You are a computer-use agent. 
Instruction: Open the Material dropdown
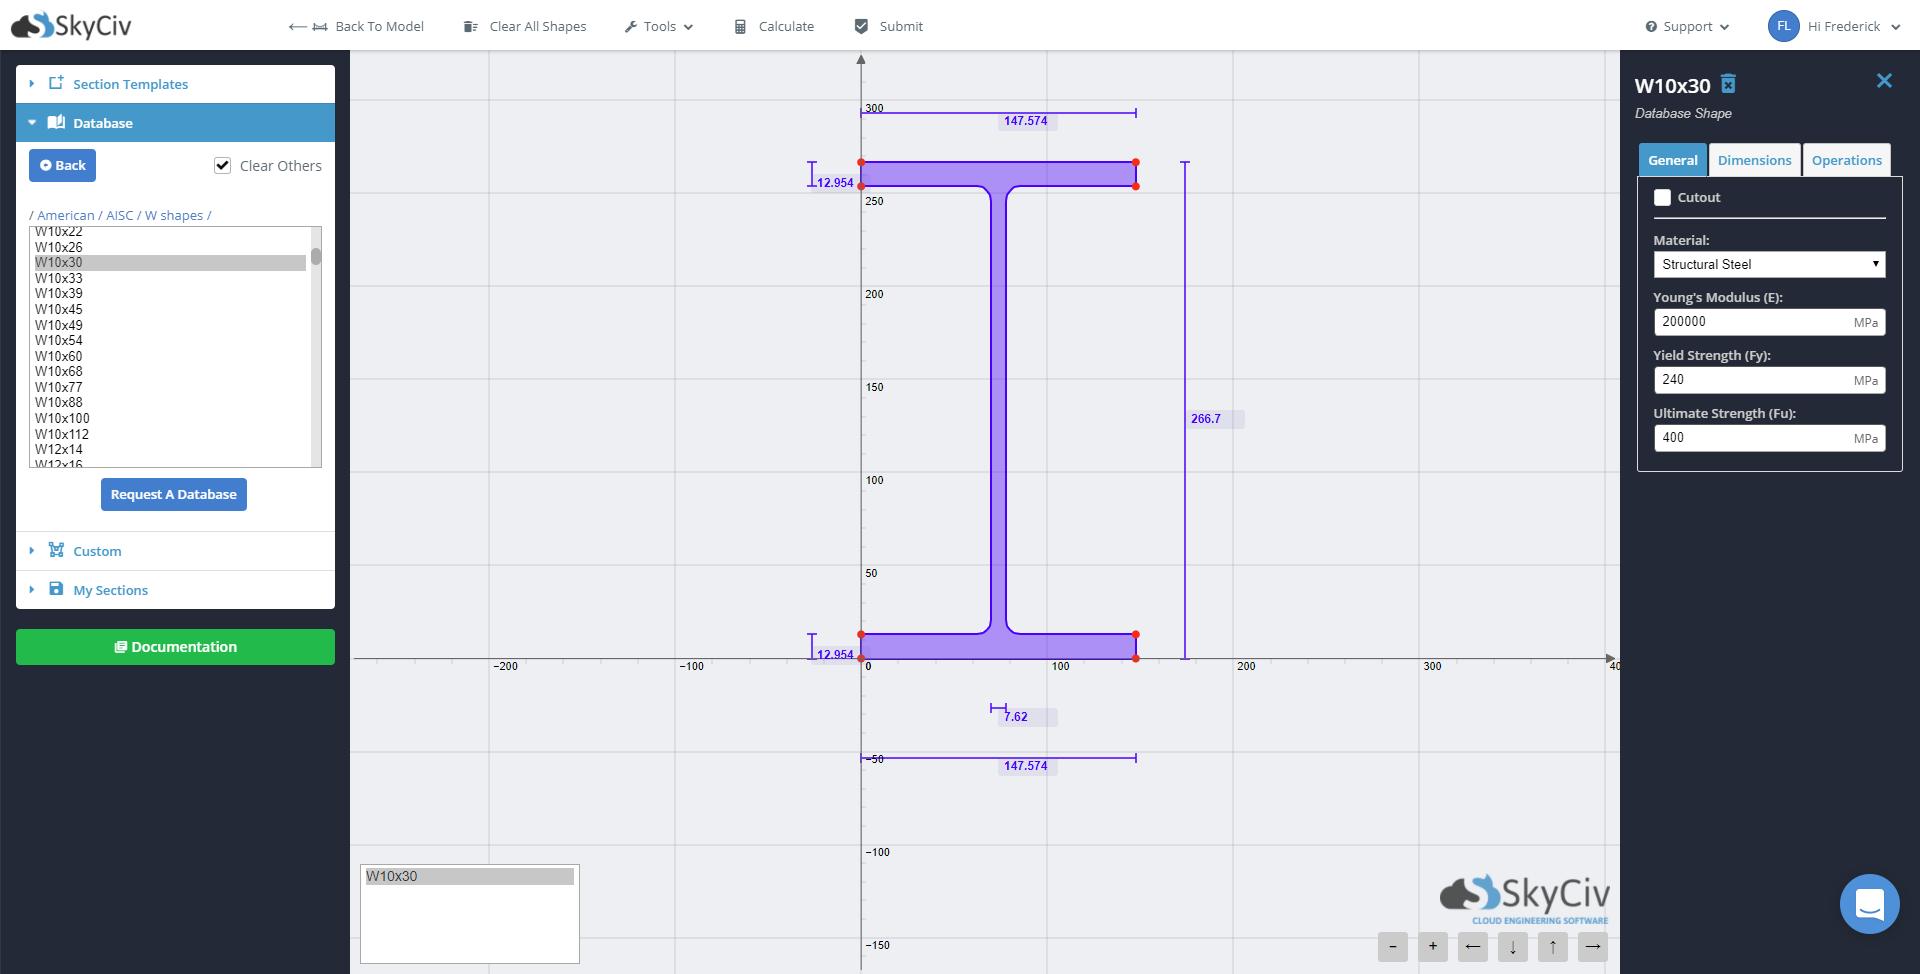point(1768,264)
